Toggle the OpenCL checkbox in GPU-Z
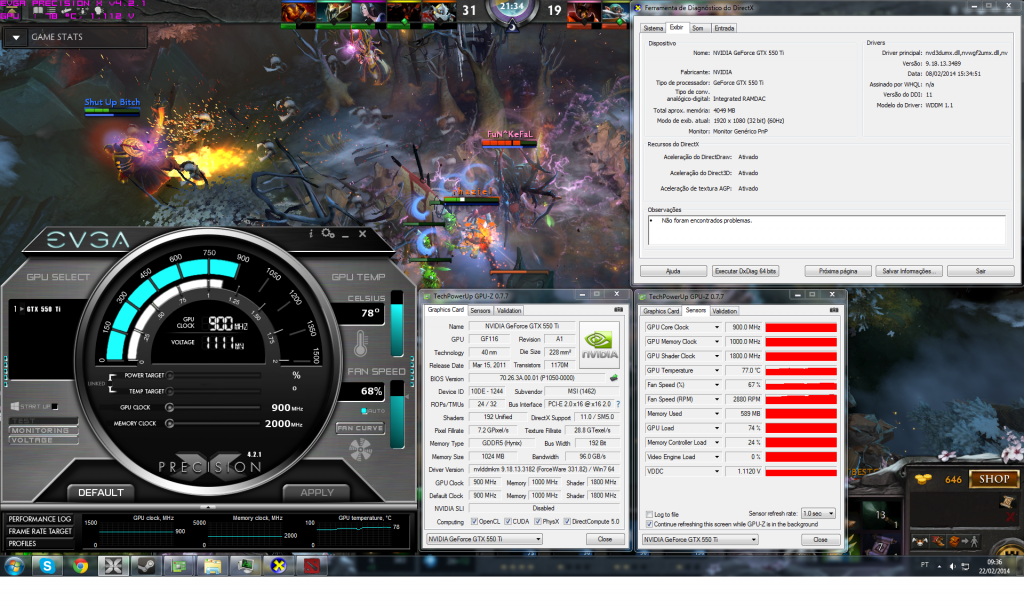 tap(474, 521)
